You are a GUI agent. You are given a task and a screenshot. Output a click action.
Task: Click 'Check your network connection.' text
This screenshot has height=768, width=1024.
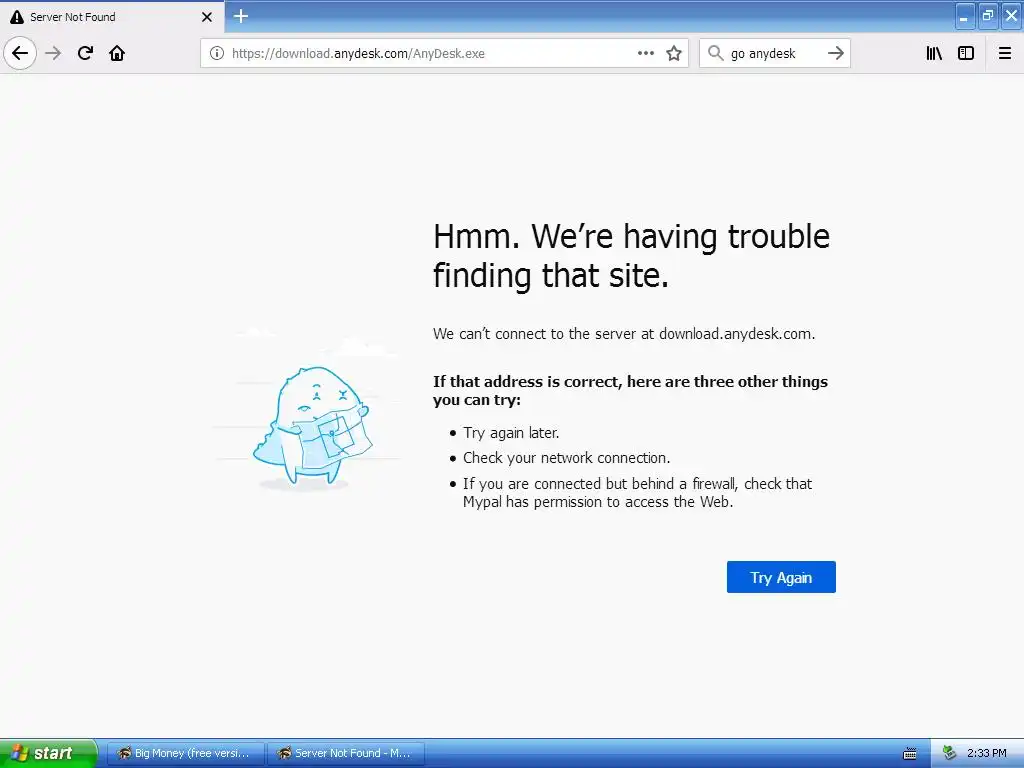click(567, 458)
